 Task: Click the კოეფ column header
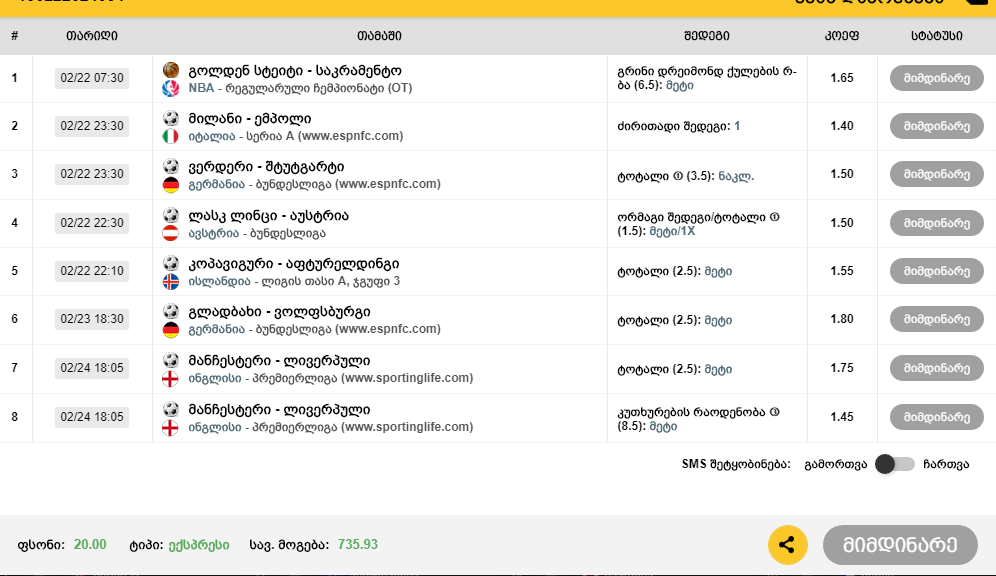842,36
